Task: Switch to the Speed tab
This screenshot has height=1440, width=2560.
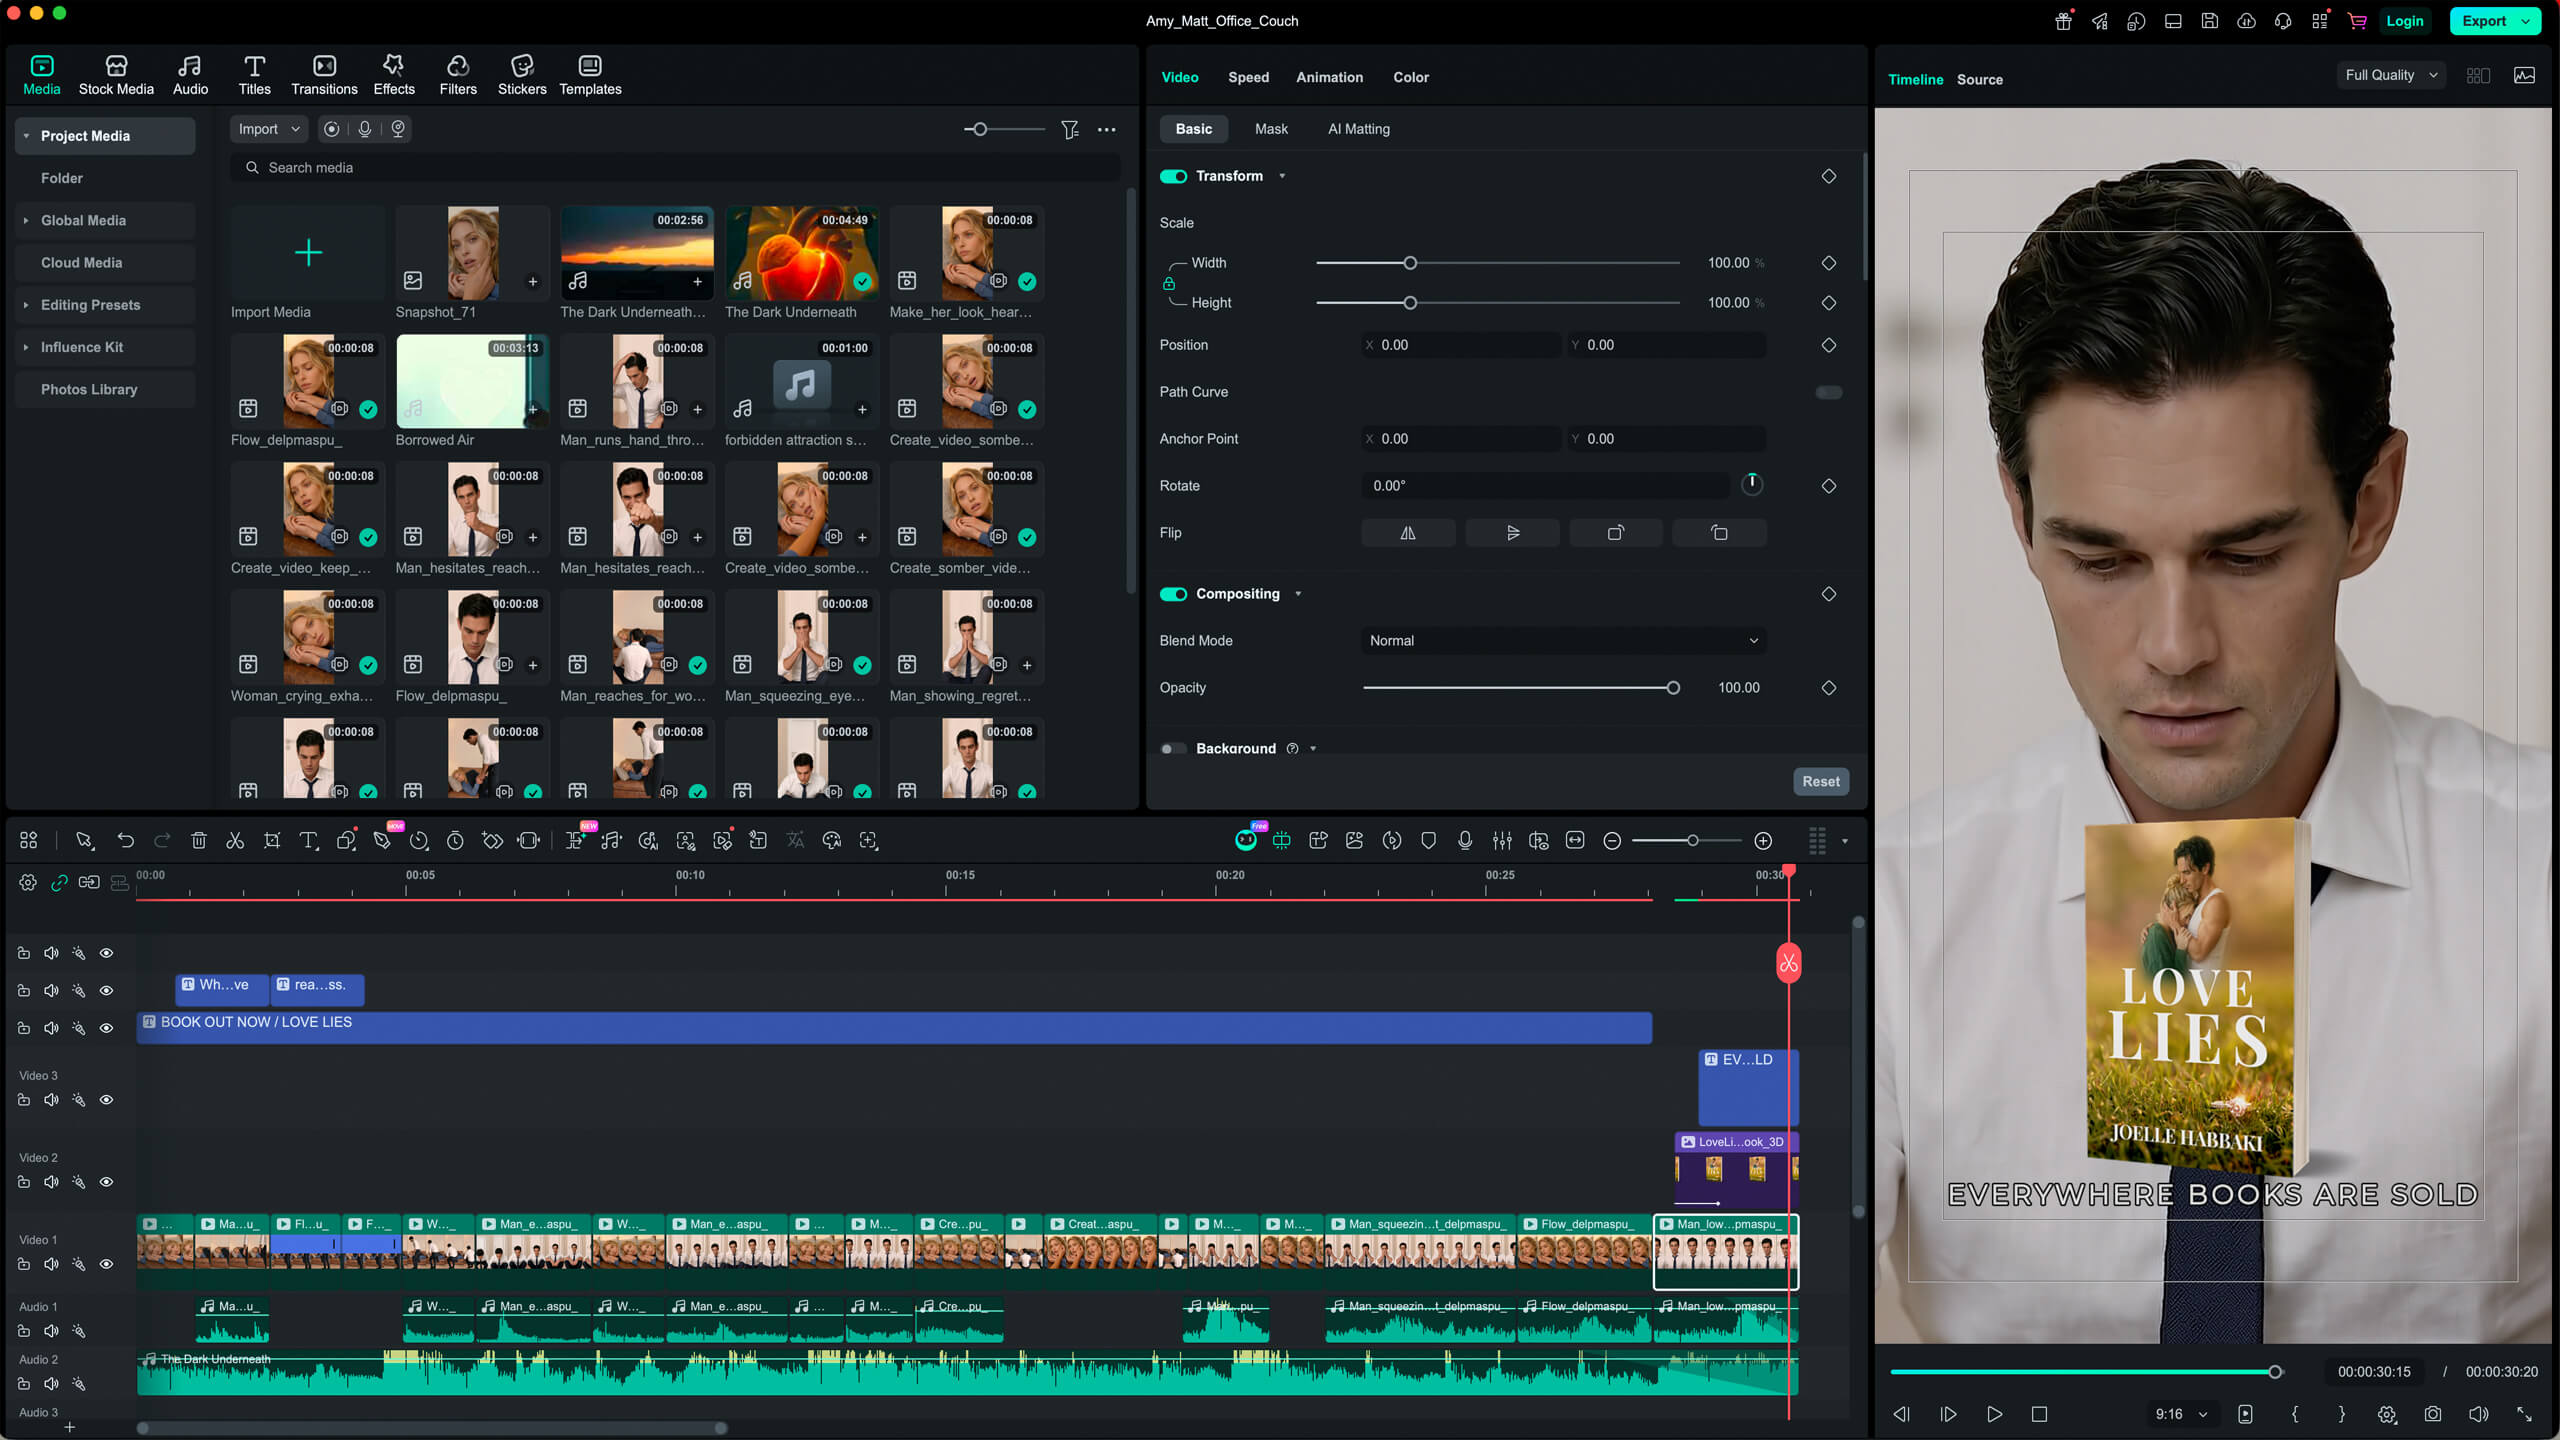Action: point(1248,77)
